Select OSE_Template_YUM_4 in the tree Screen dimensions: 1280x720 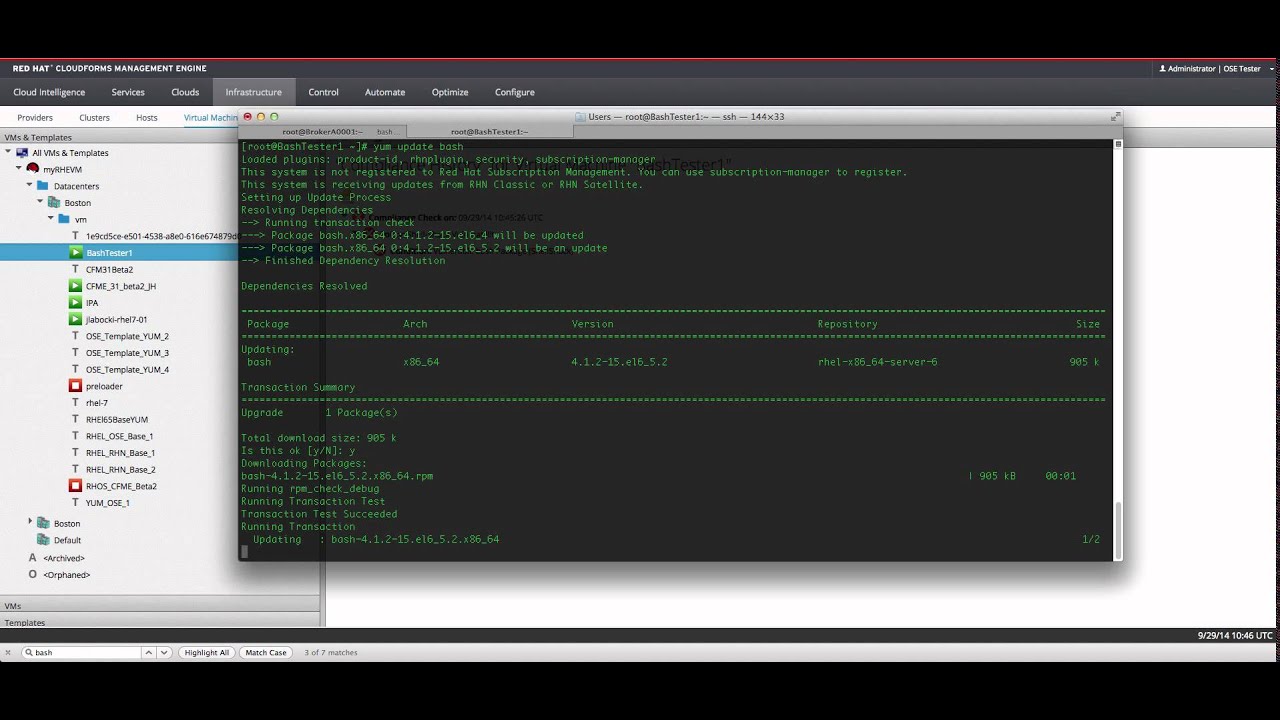click(127, 369)
